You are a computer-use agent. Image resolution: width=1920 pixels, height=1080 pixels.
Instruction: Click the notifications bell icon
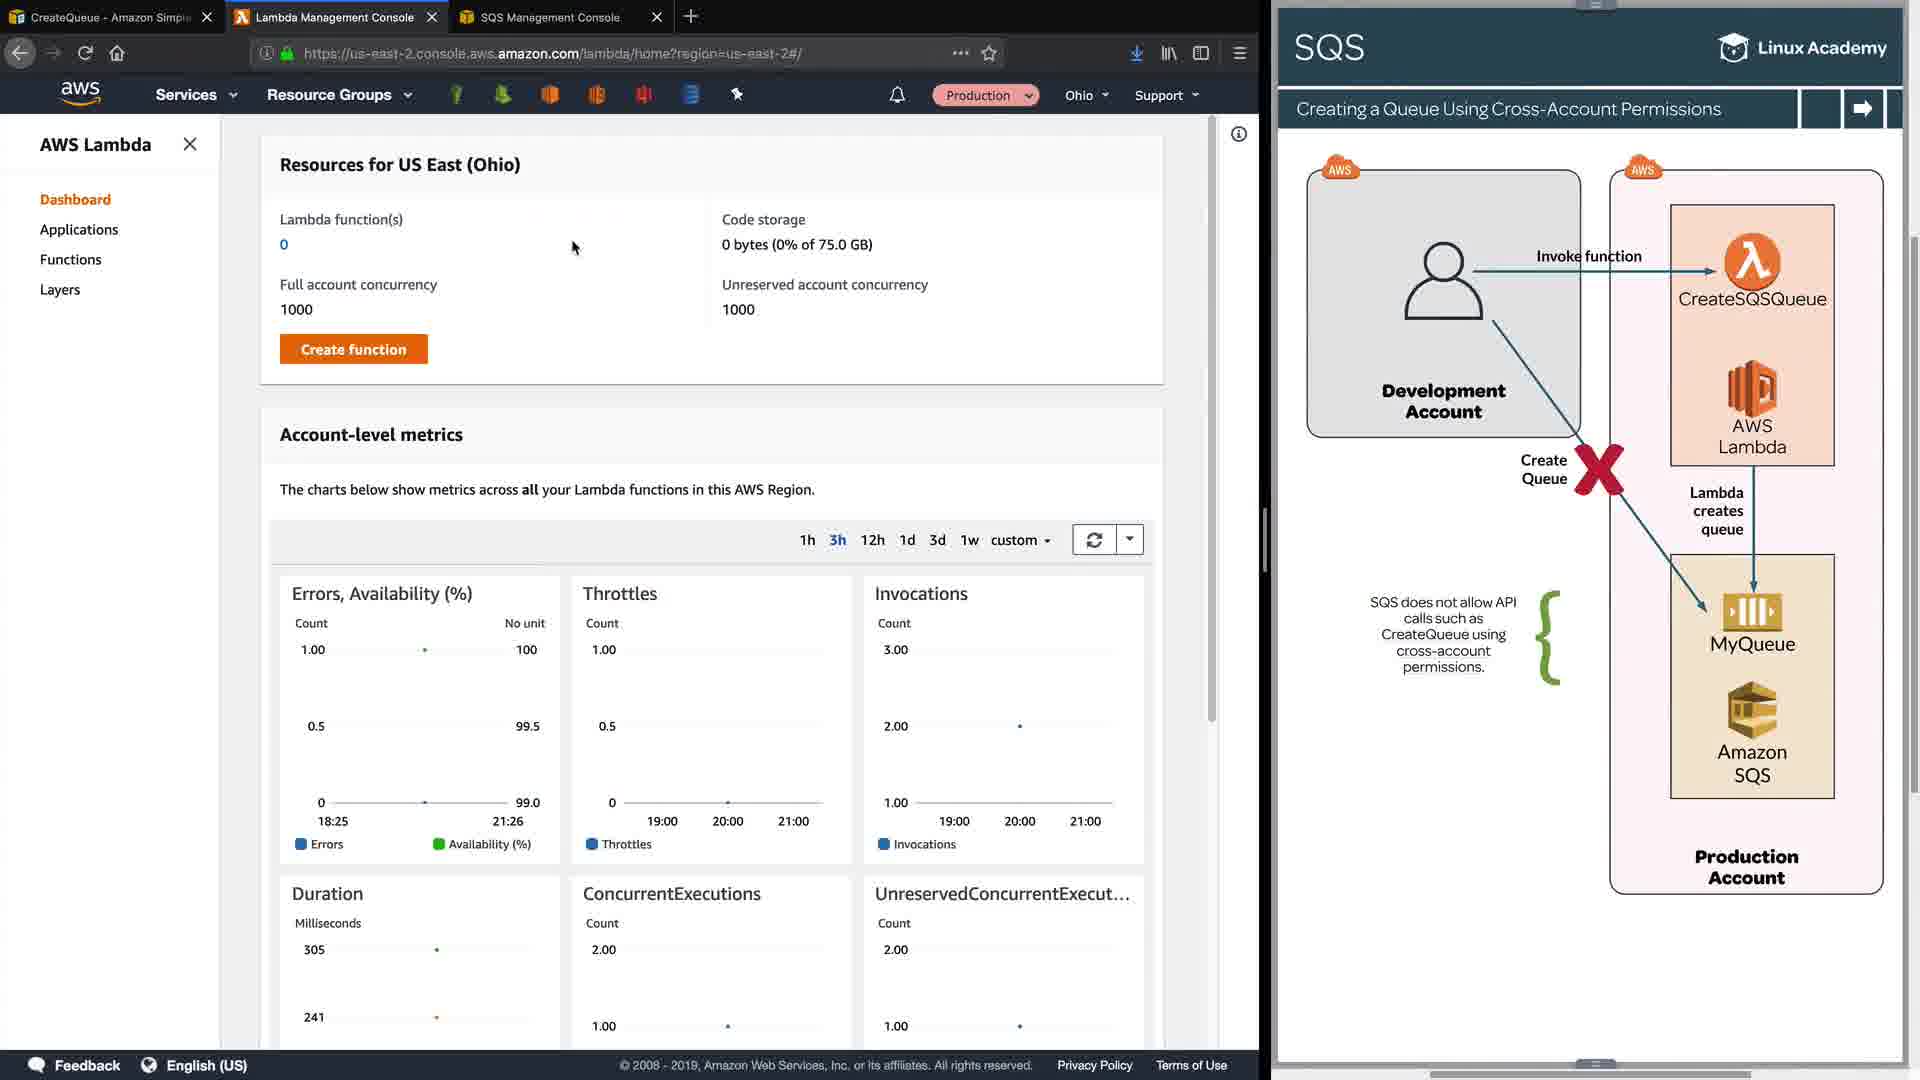[x=897, y=95]
